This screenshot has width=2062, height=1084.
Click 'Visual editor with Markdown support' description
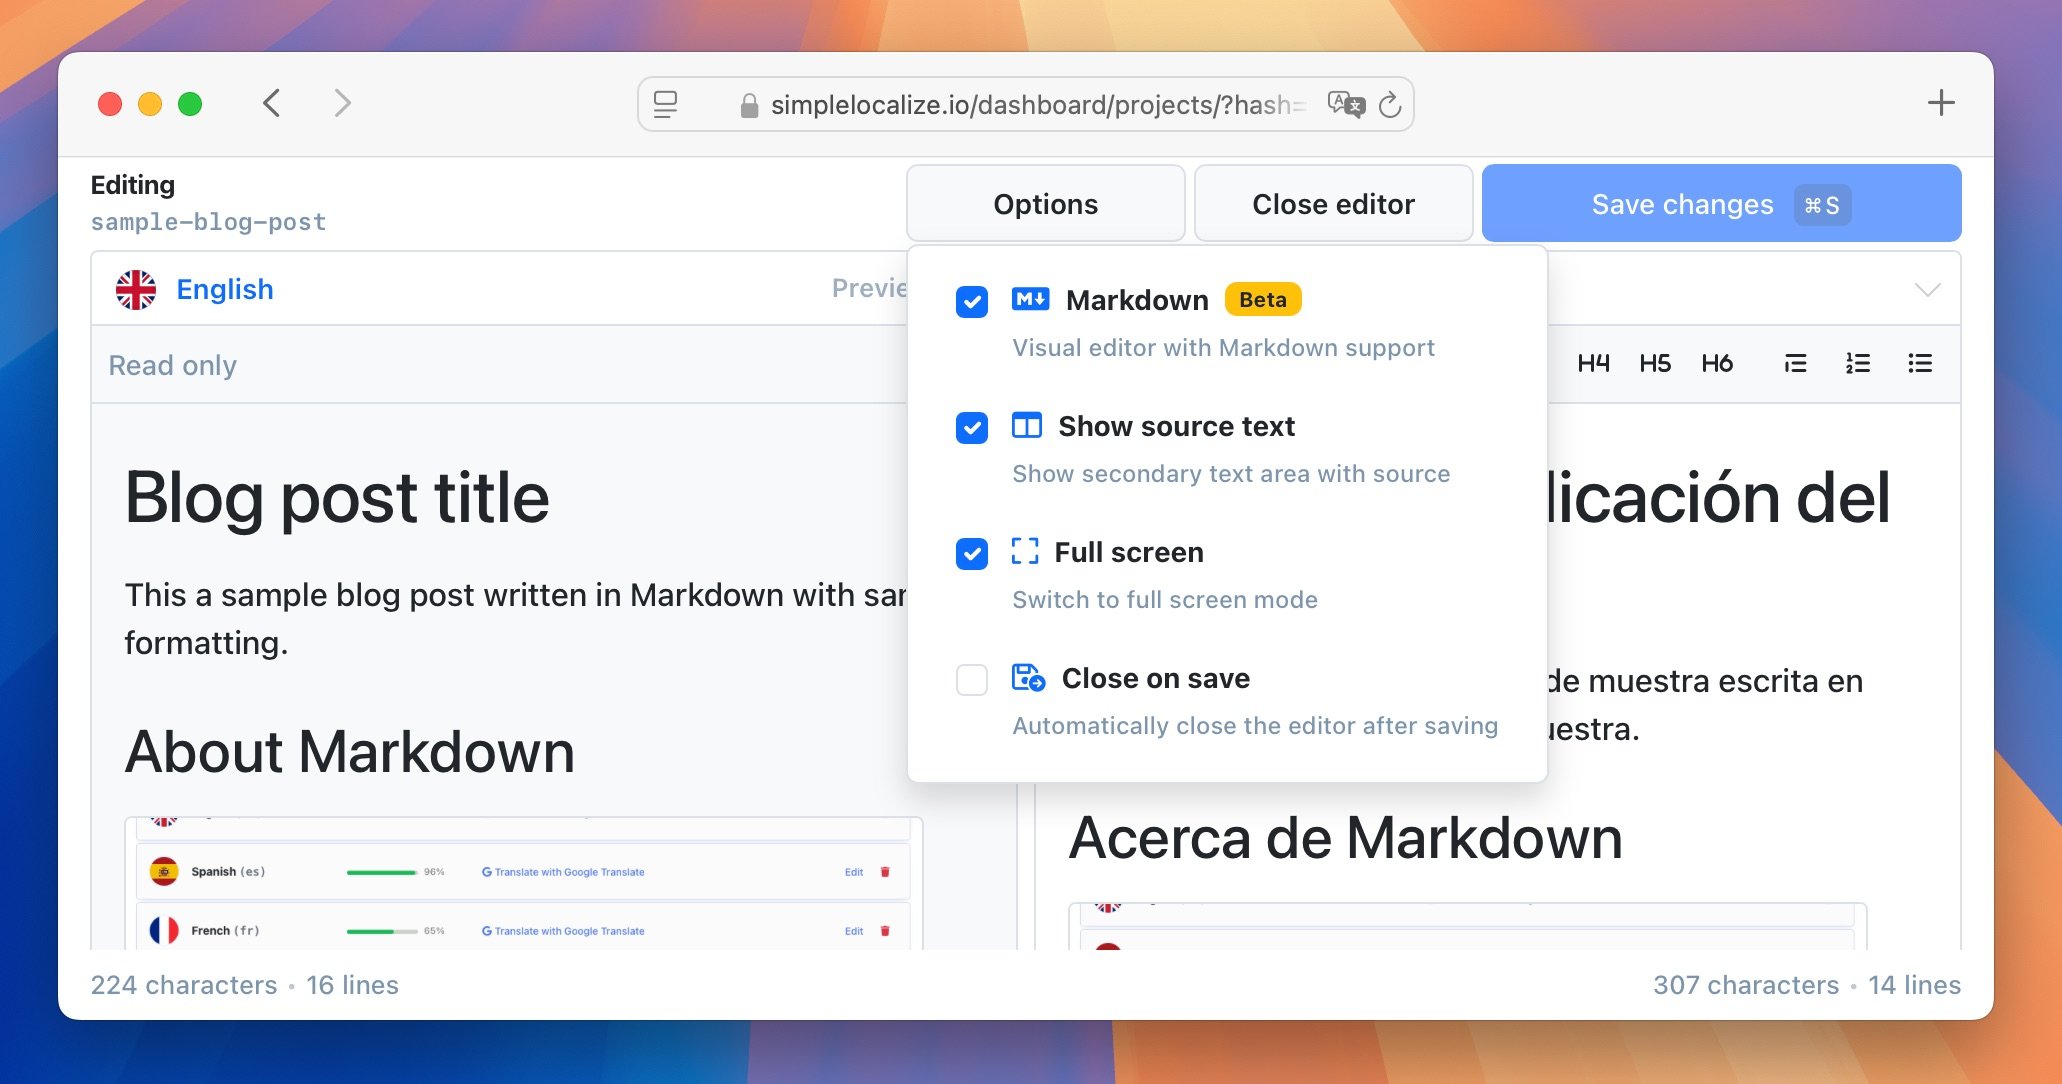tap(1223, 347)
